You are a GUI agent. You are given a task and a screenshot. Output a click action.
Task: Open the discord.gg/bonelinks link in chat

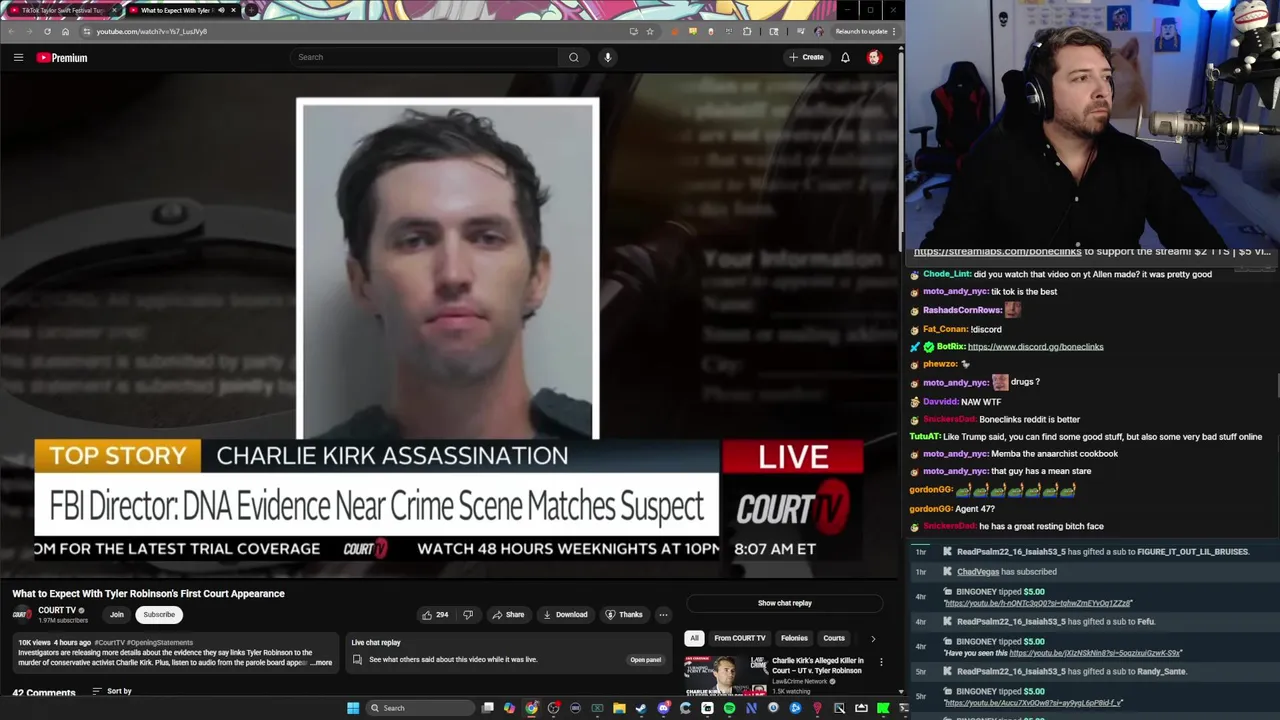1035,347
